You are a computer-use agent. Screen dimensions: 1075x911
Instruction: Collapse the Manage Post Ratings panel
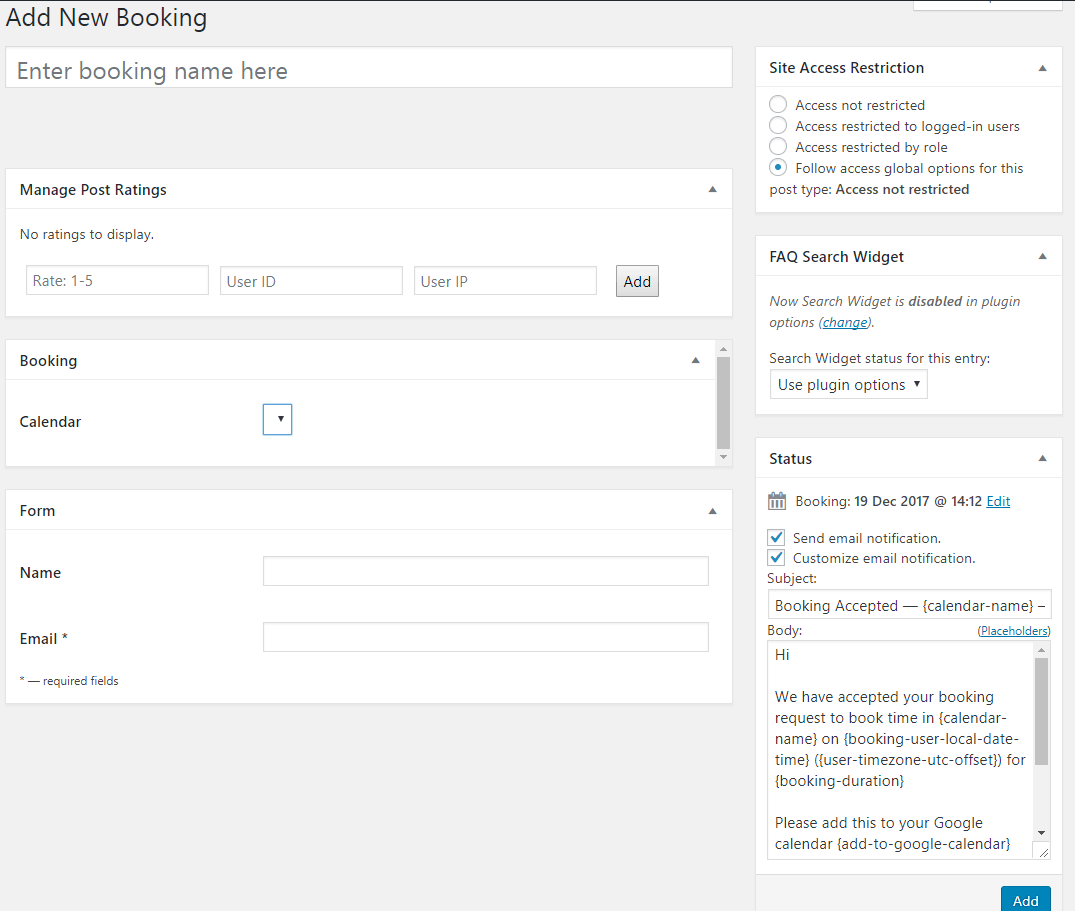(x=712, y=189)
